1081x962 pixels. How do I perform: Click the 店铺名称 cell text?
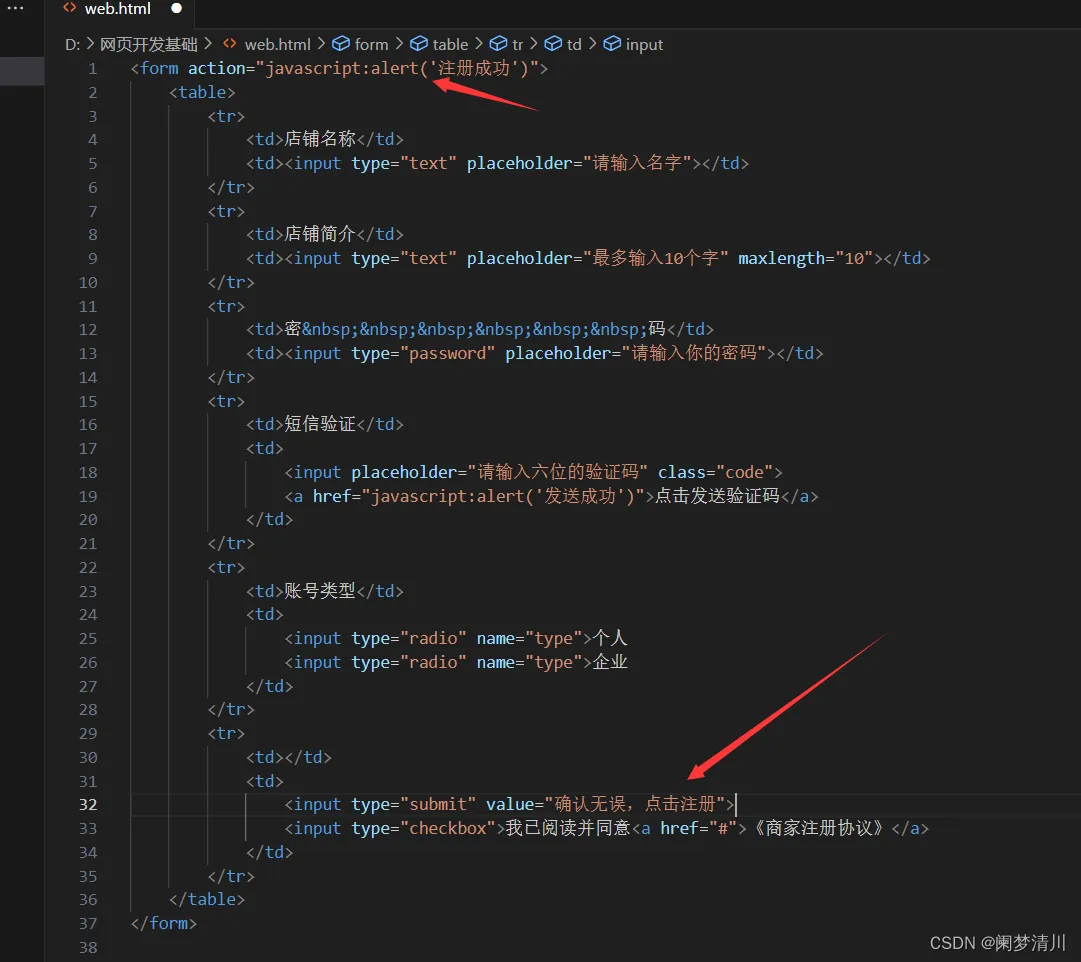[x=320, y=139]
